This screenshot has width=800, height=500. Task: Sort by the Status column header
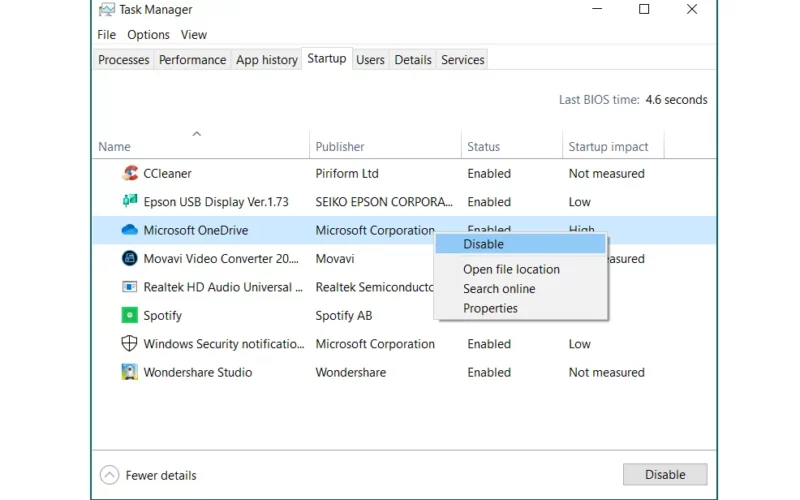coord(512,146)
